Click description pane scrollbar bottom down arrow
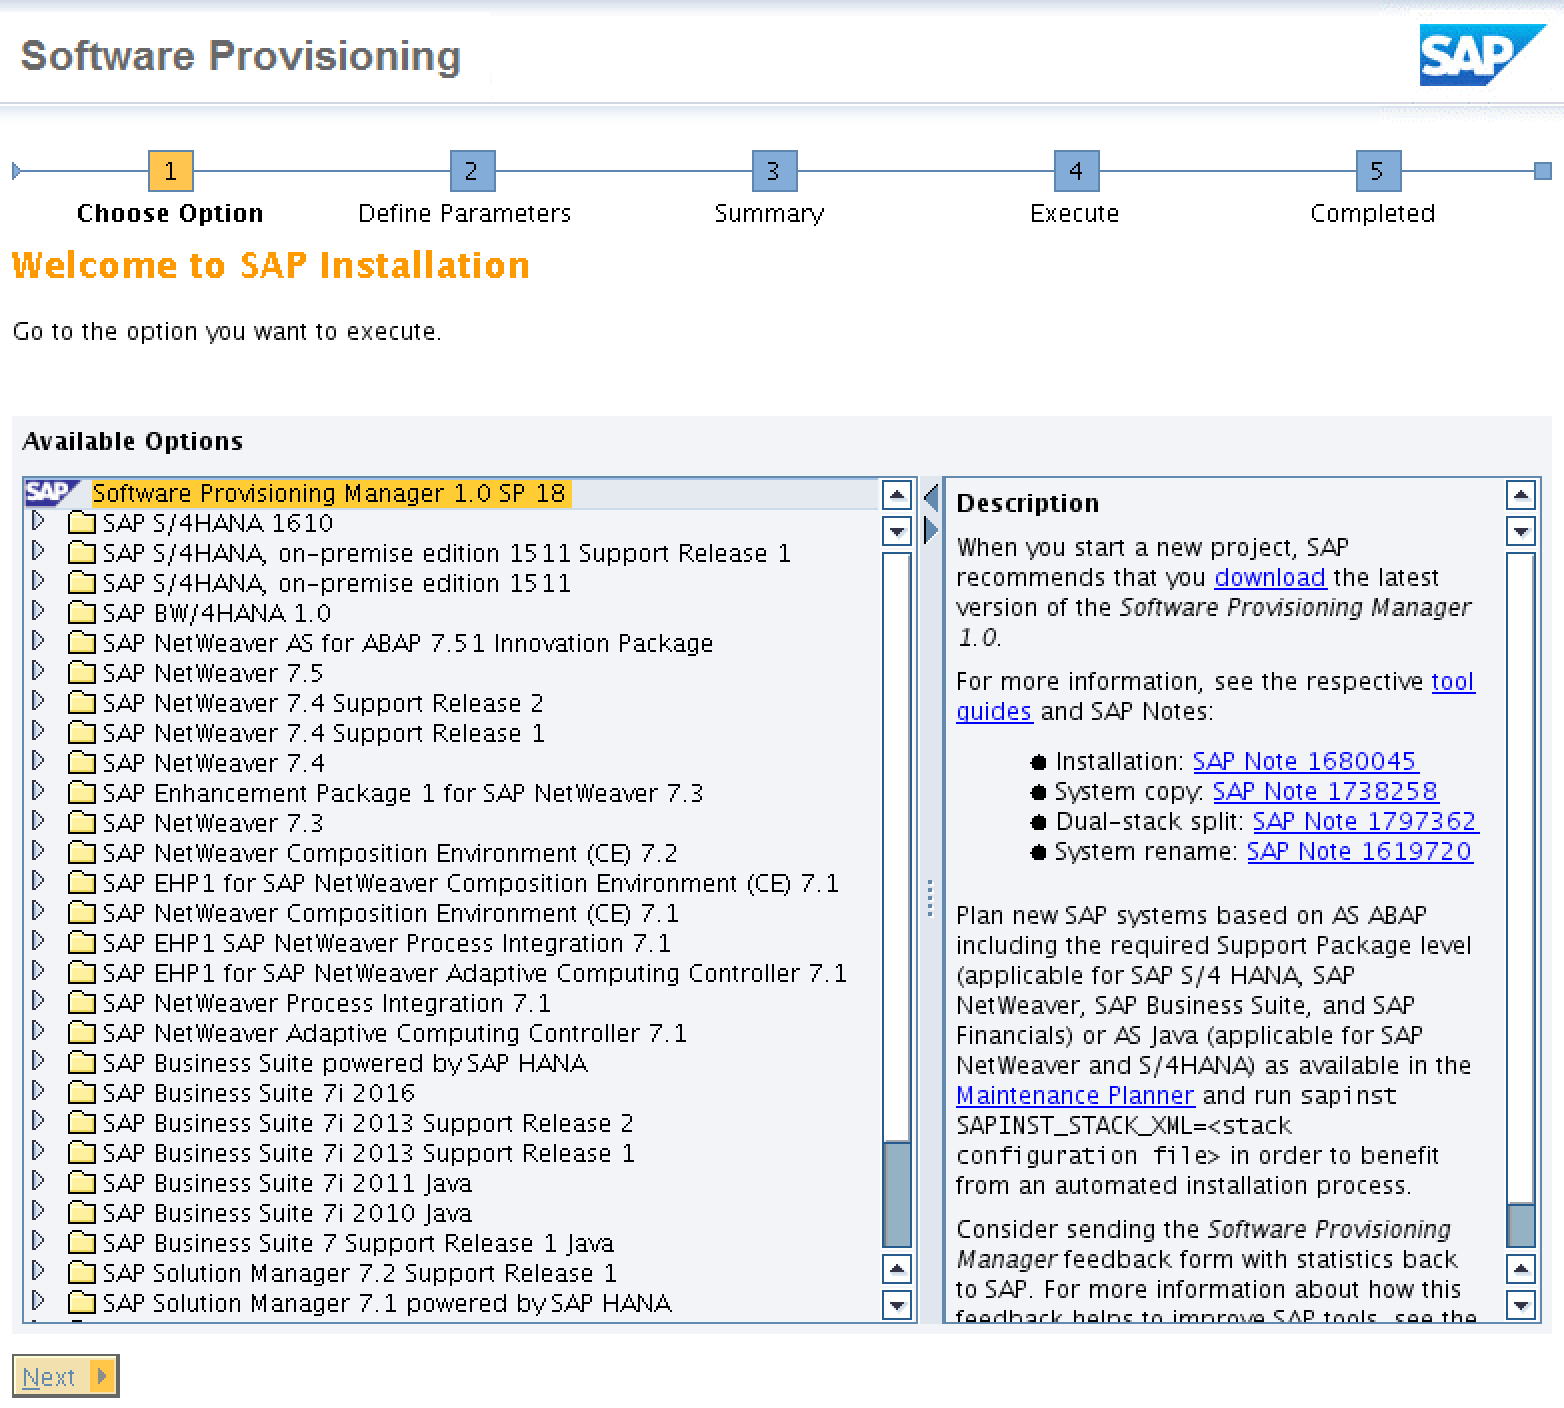 (1521, 1304)
